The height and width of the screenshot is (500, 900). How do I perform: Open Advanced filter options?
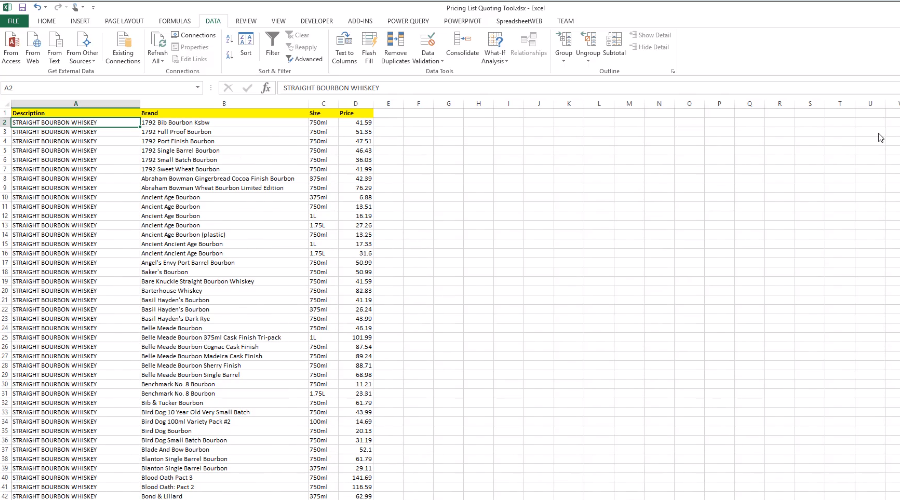tap(304, 59)
